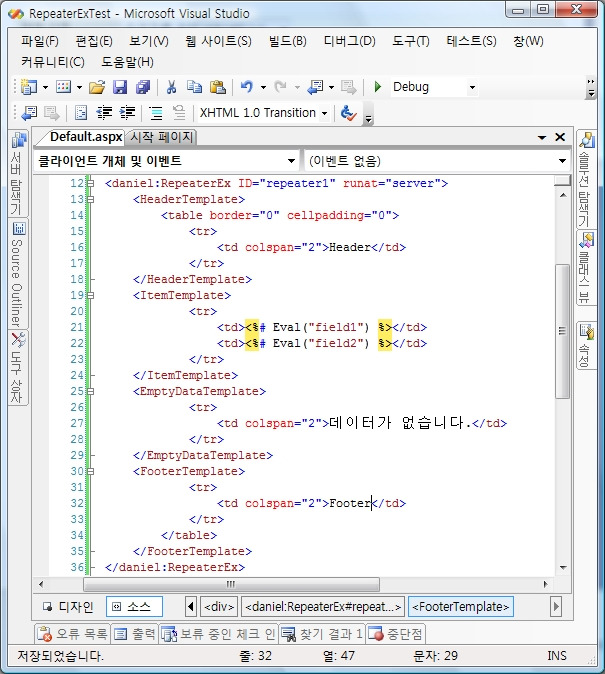The height and width of the screenshot is (674, 605).
Task: Undo the last action with the Undo icon
Action: pyautogui.click(x=246, y=87)
